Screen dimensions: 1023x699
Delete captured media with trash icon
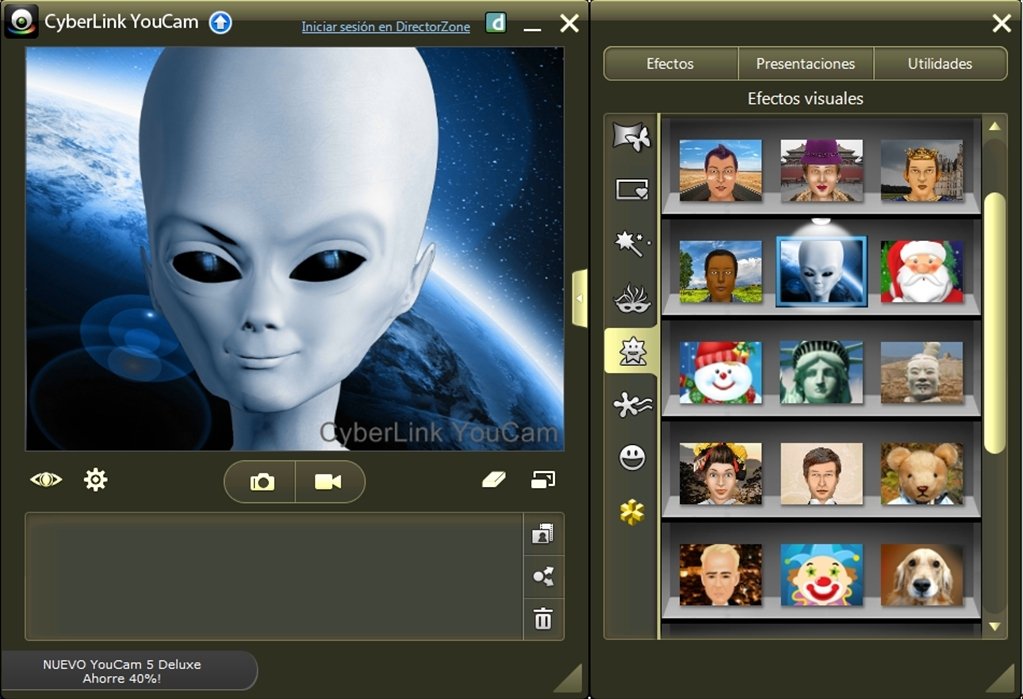pyautogui.click(x=543, y=618)
